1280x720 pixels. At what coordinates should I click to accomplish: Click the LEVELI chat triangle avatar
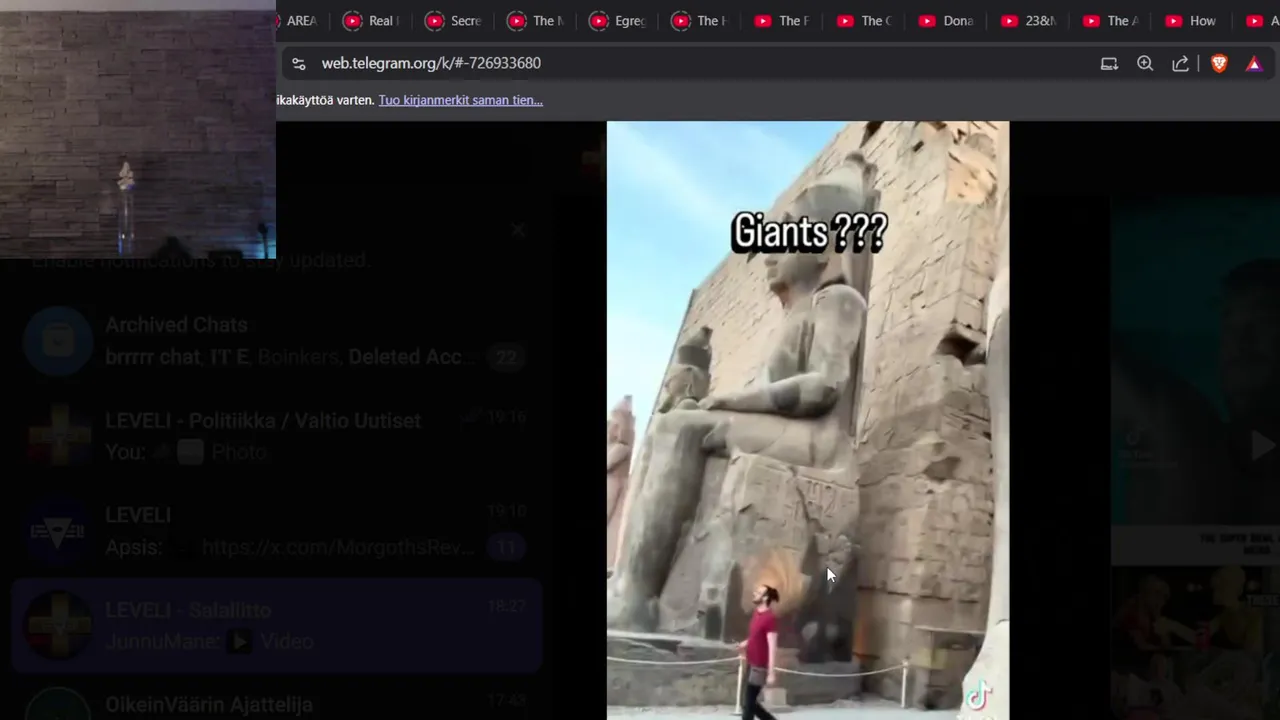click(x=58, y=531)
